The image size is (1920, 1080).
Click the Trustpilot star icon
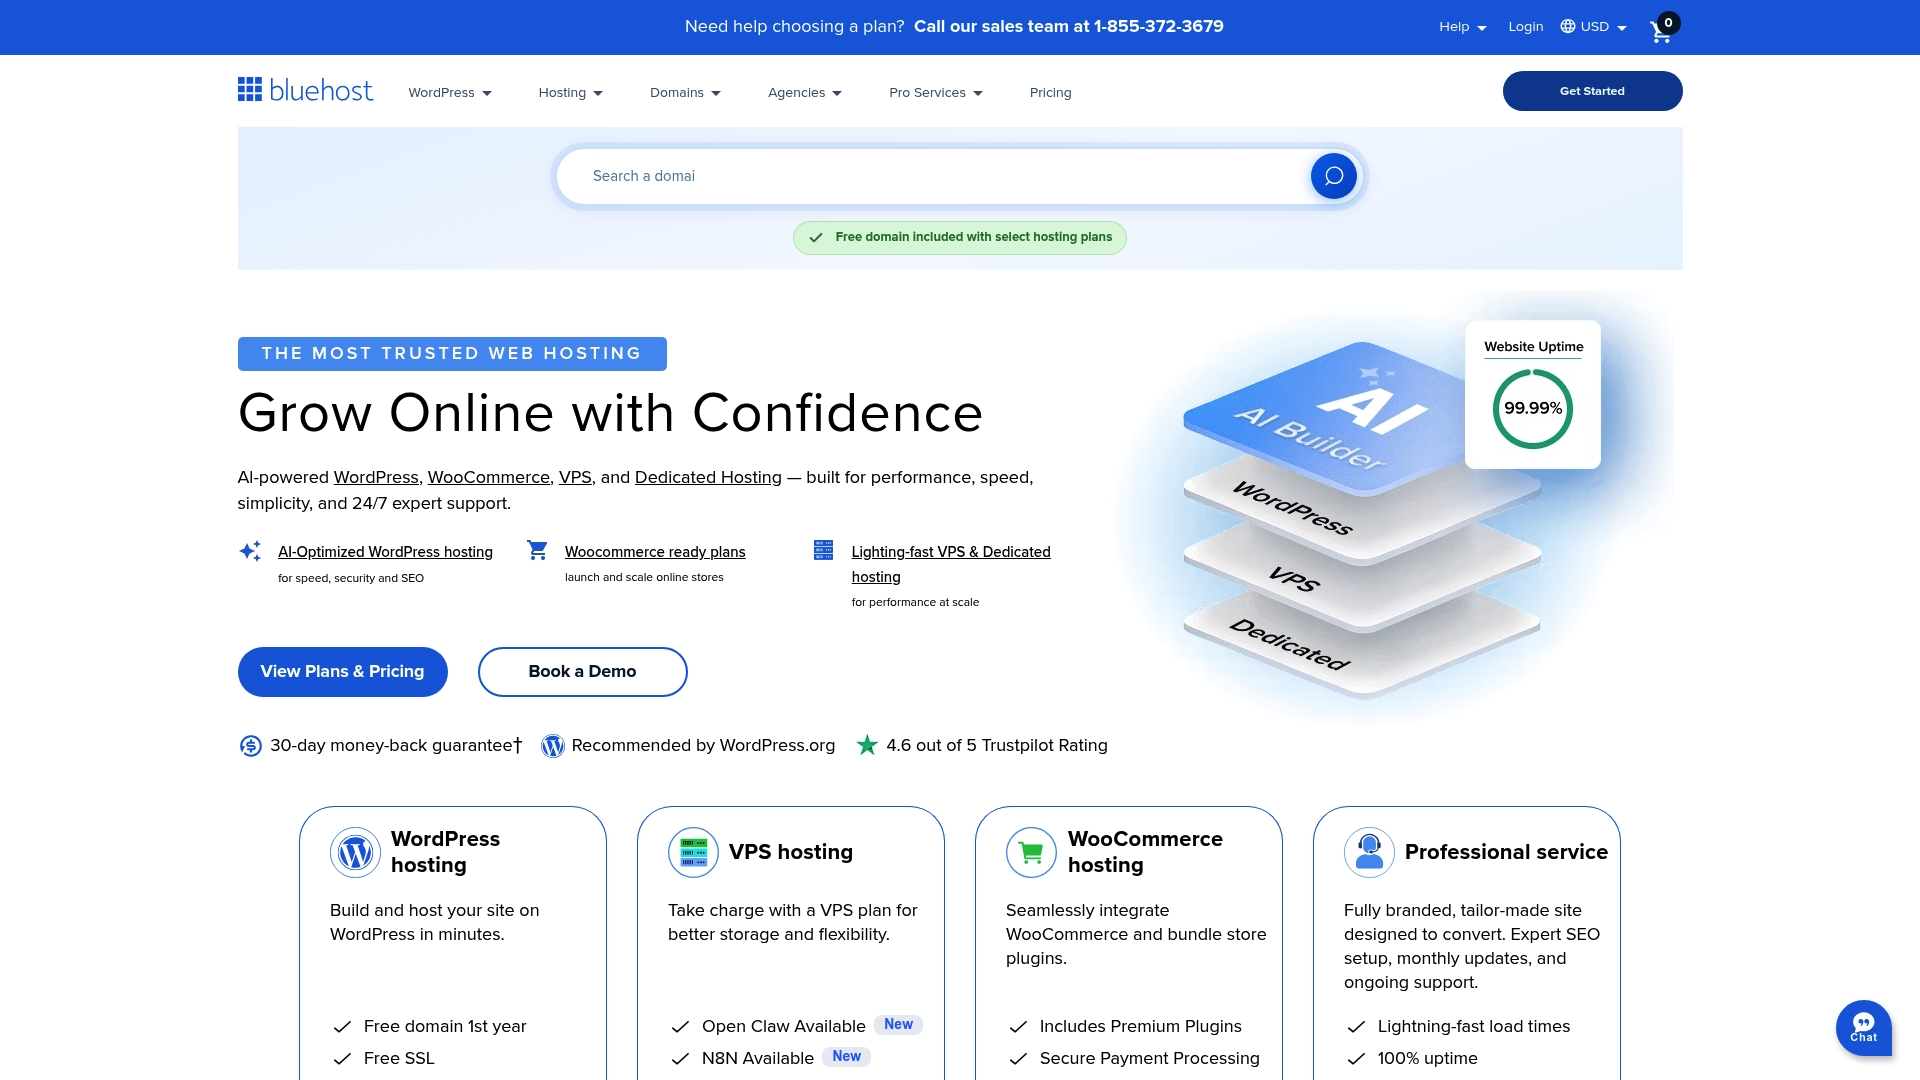[867, 745]
